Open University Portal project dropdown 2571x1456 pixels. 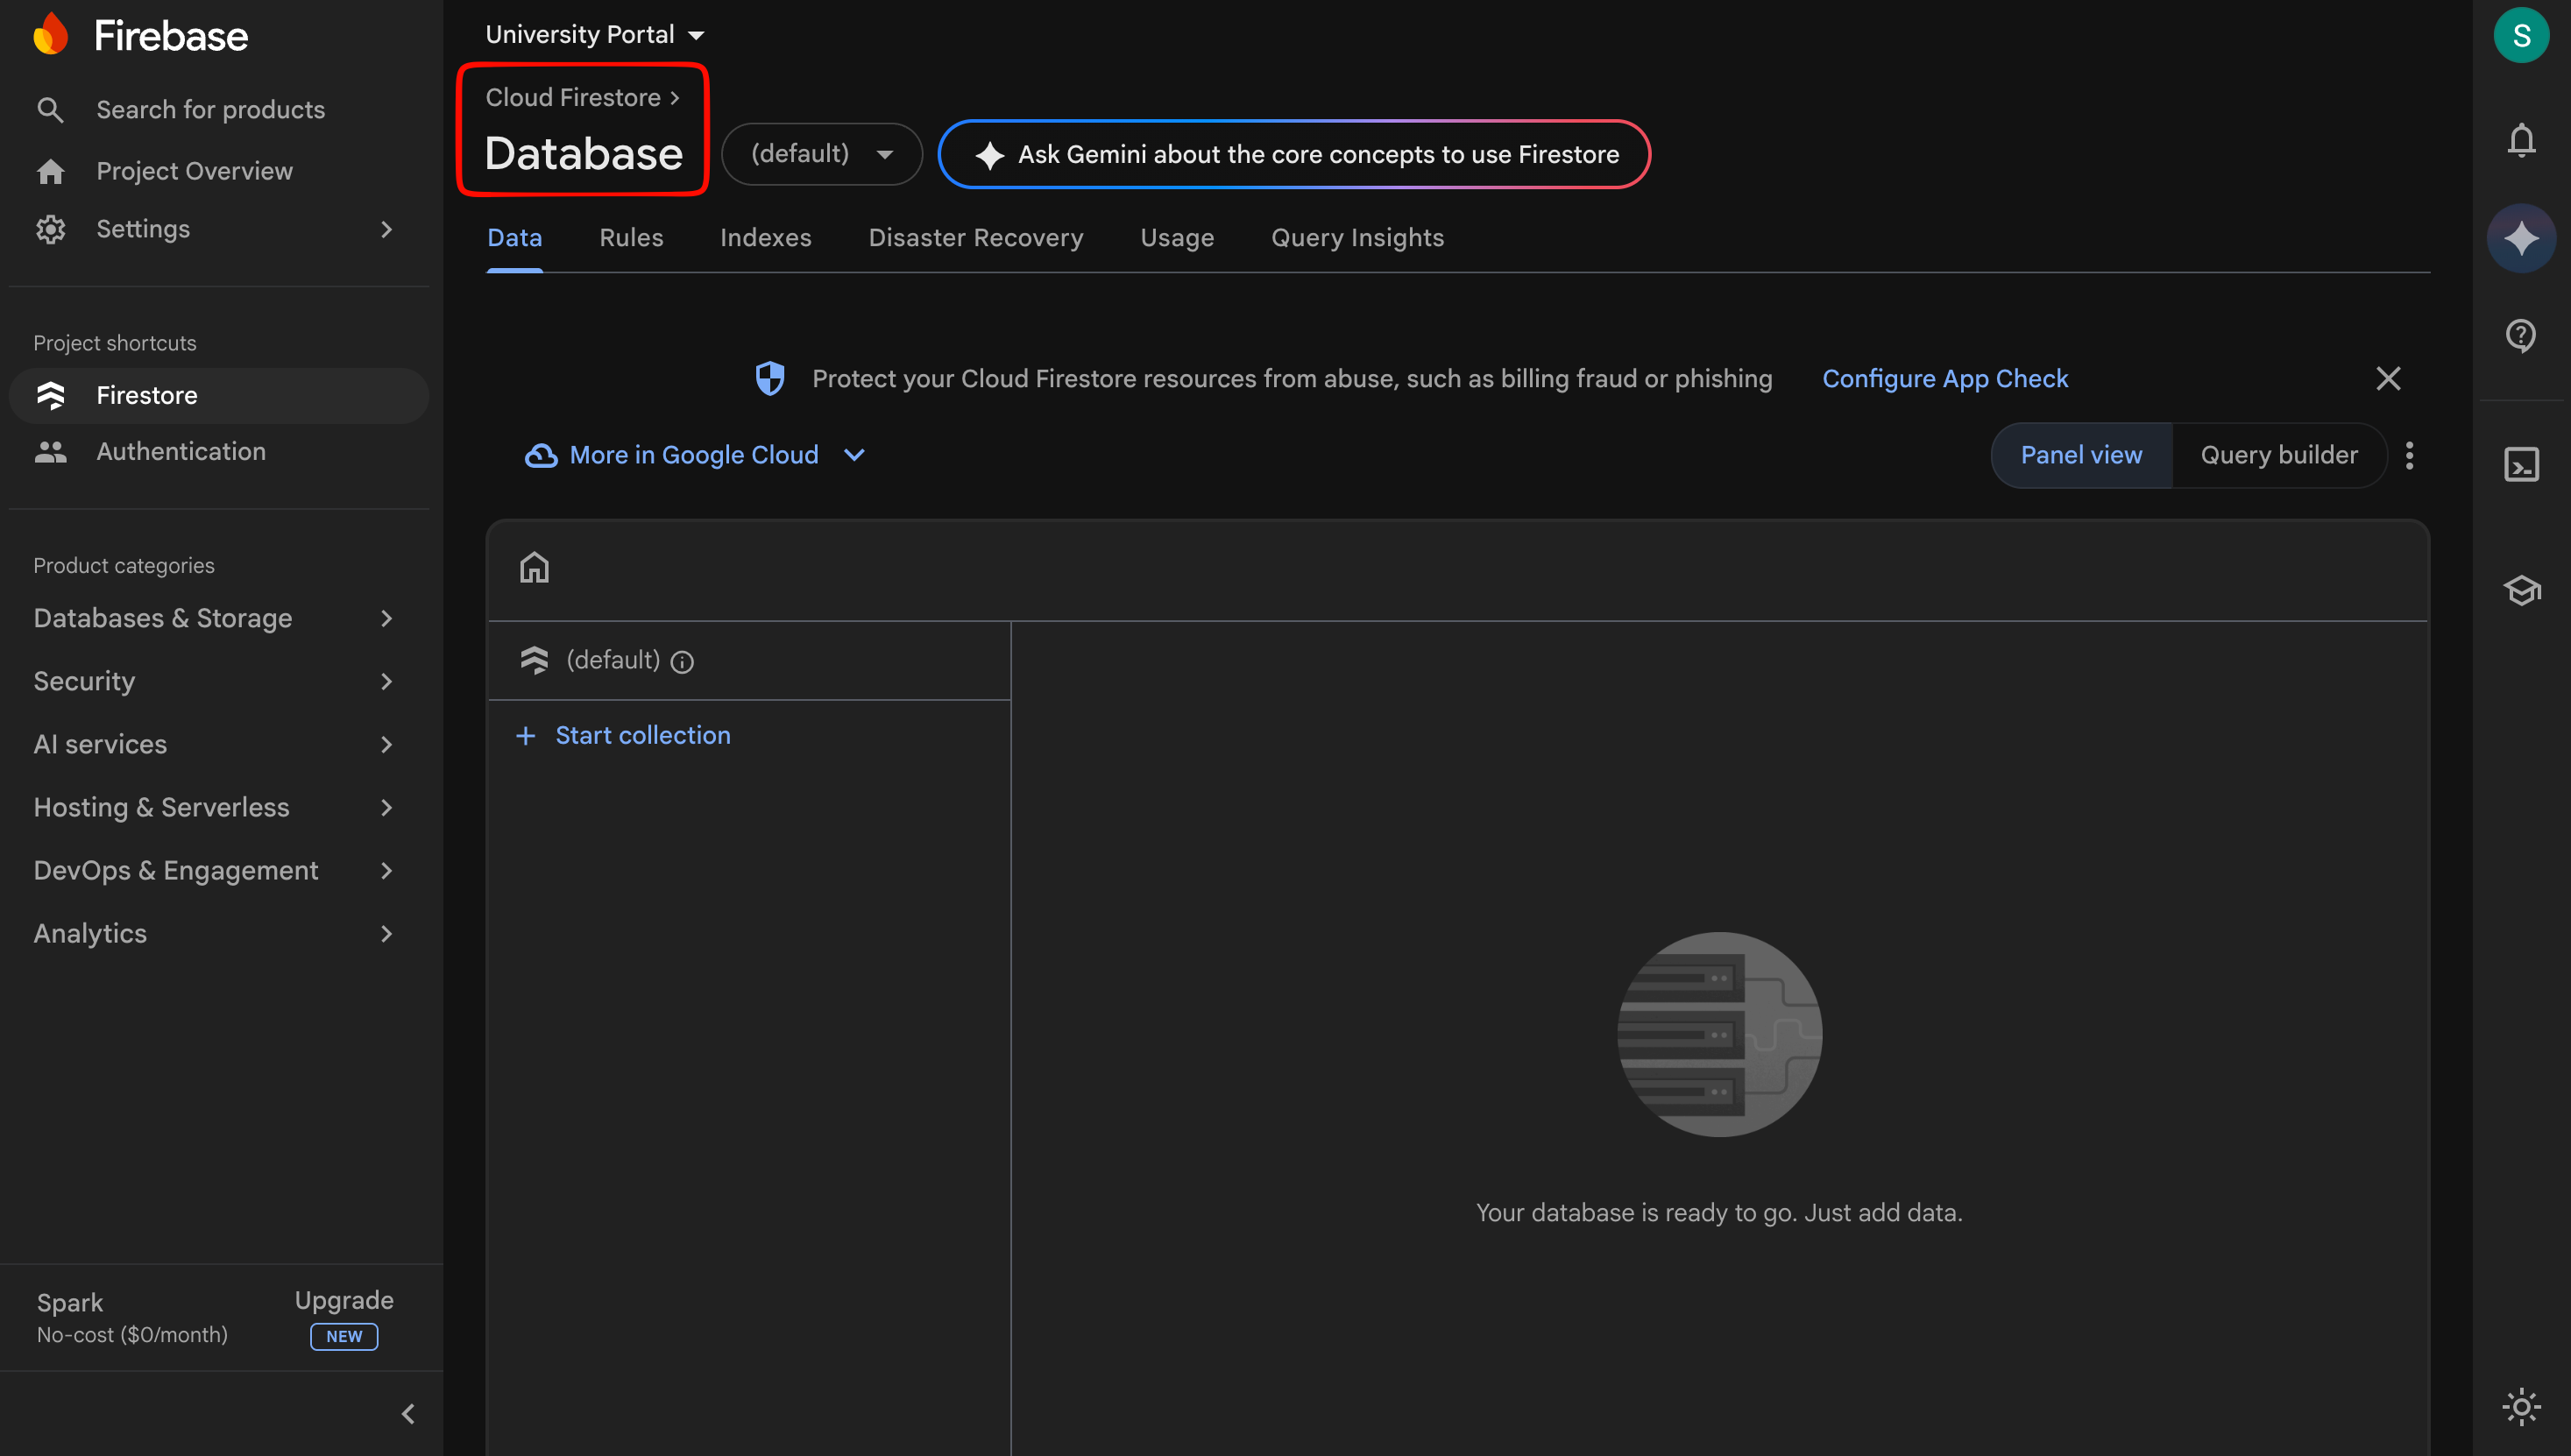[594, 35]
